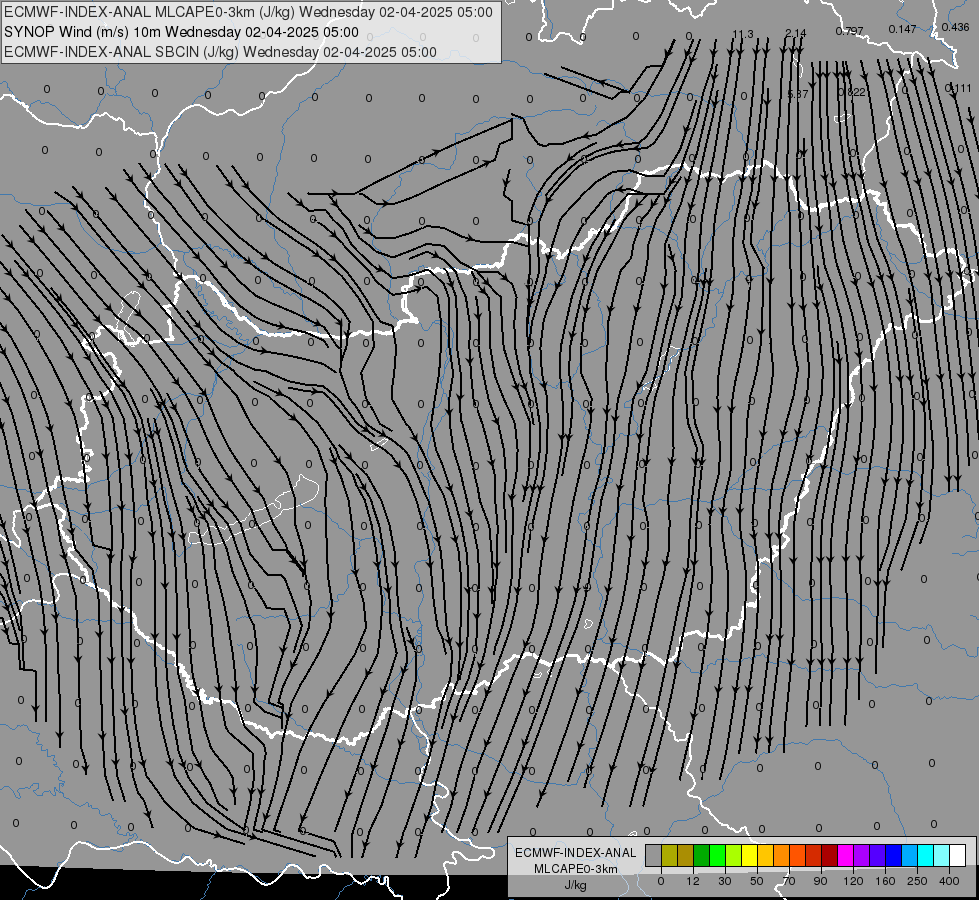Click the gray swatch in the MLCAPE legend

pos(654,855)
